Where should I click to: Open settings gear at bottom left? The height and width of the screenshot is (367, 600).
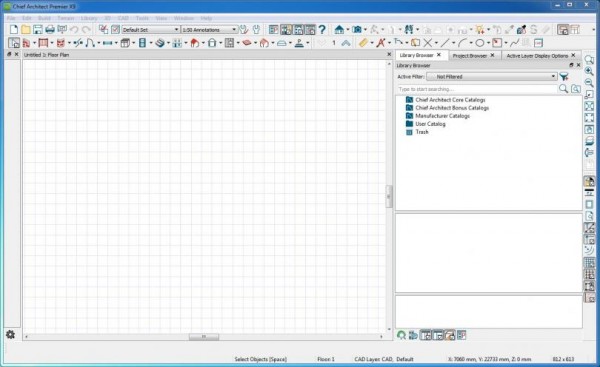coord(10,334)
